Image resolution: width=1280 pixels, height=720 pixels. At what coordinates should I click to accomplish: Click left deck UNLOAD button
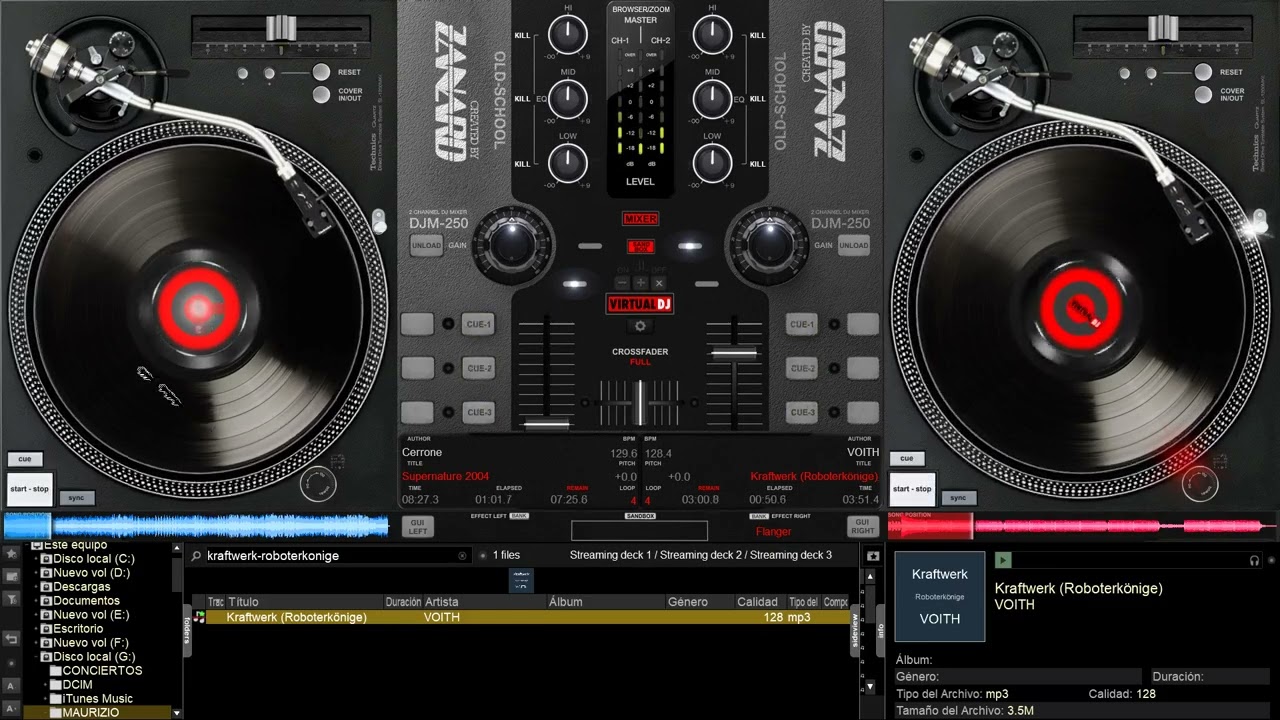click(x=426, y=246)
